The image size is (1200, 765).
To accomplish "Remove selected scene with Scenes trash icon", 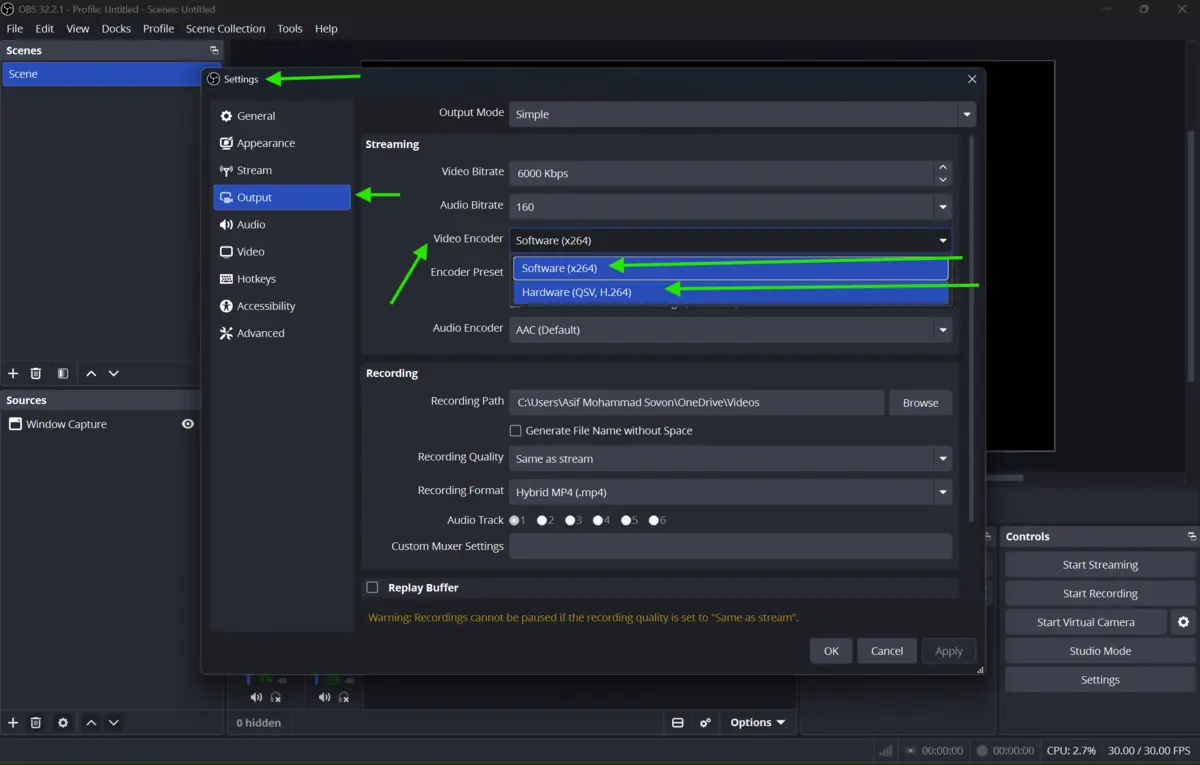I will [x=36, y=373].
